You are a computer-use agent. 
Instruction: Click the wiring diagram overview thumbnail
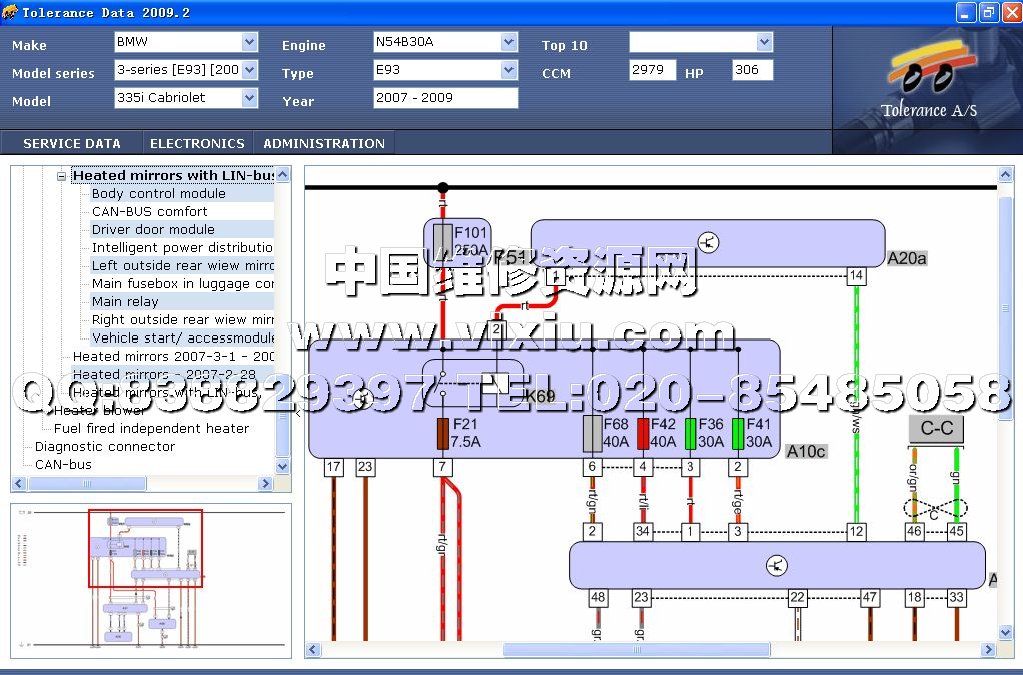point(150,575)
